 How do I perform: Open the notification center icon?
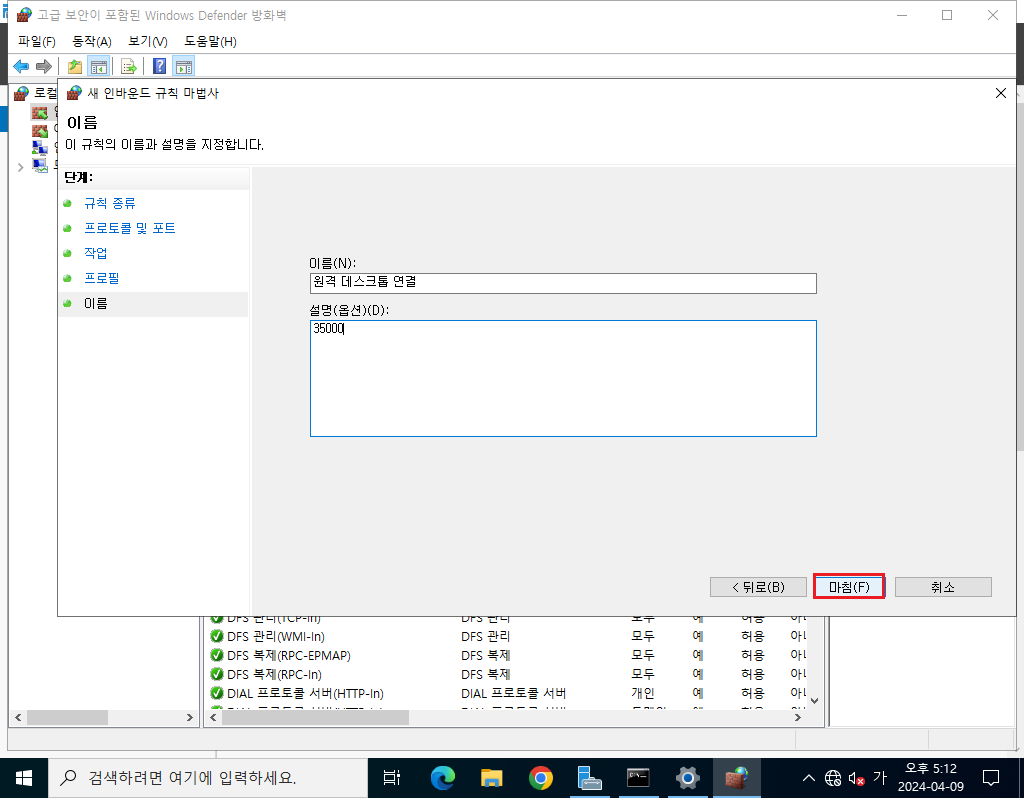(991, 778)
